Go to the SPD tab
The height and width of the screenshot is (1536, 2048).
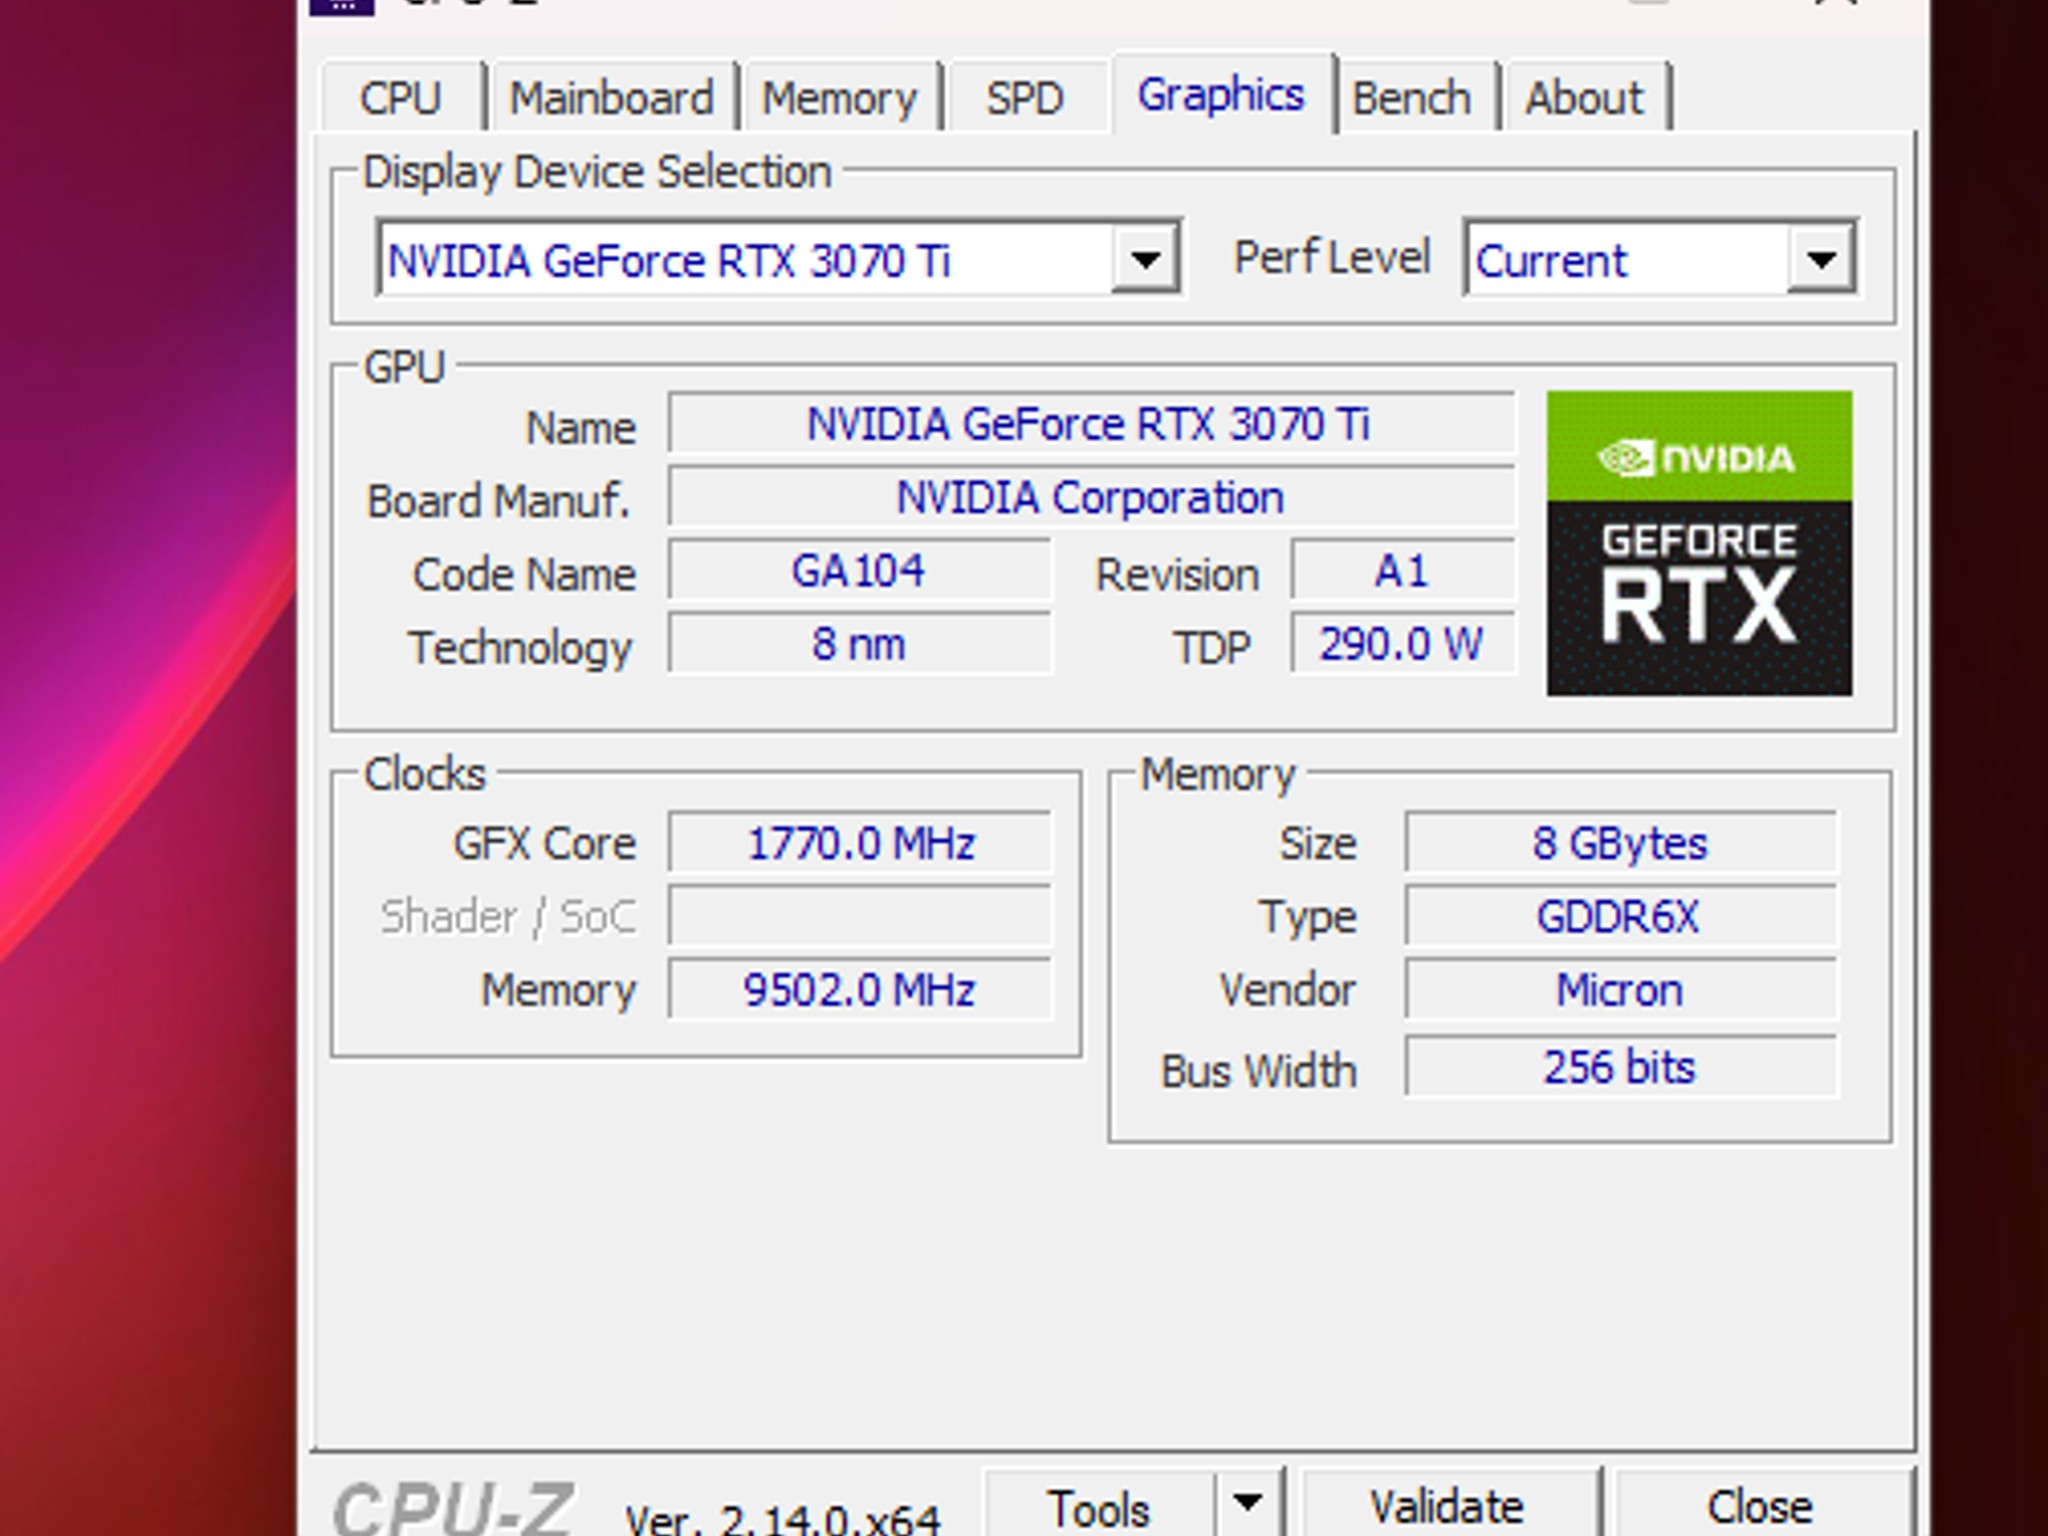pos(1025,98)
